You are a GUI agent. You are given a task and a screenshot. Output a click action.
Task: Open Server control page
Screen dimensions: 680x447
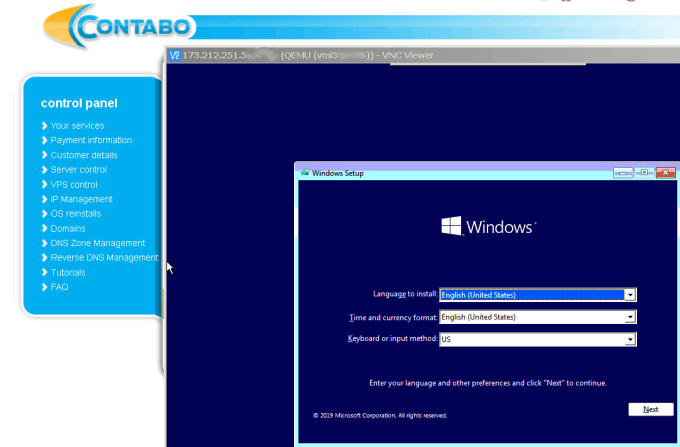coord(78,170)
